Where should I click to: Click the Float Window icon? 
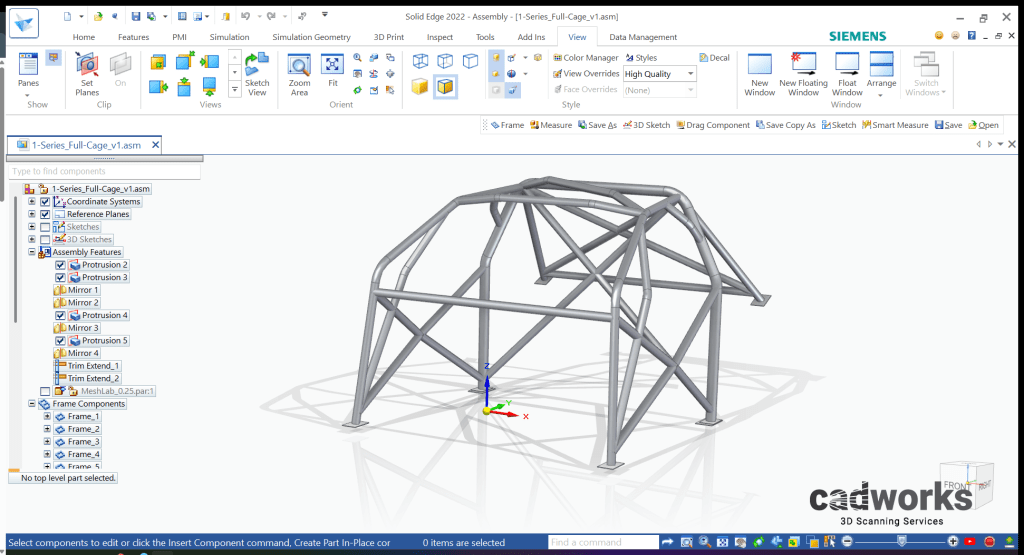click(x=847, y=73)
